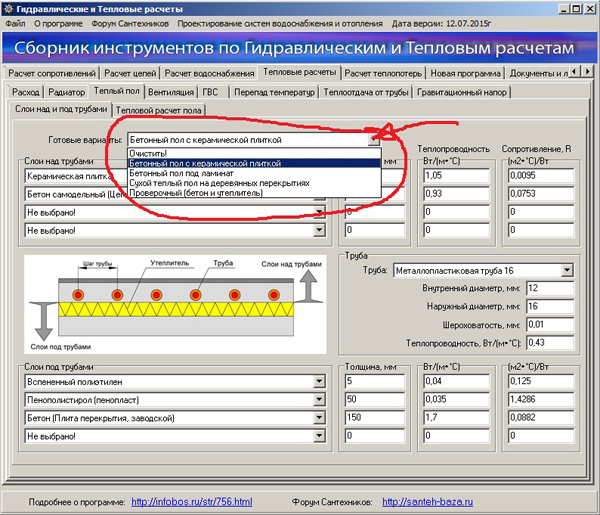Open the Теплоотдача от трубы sub-tab
This screenshot has height=515, width=600.
click(366, 92)
